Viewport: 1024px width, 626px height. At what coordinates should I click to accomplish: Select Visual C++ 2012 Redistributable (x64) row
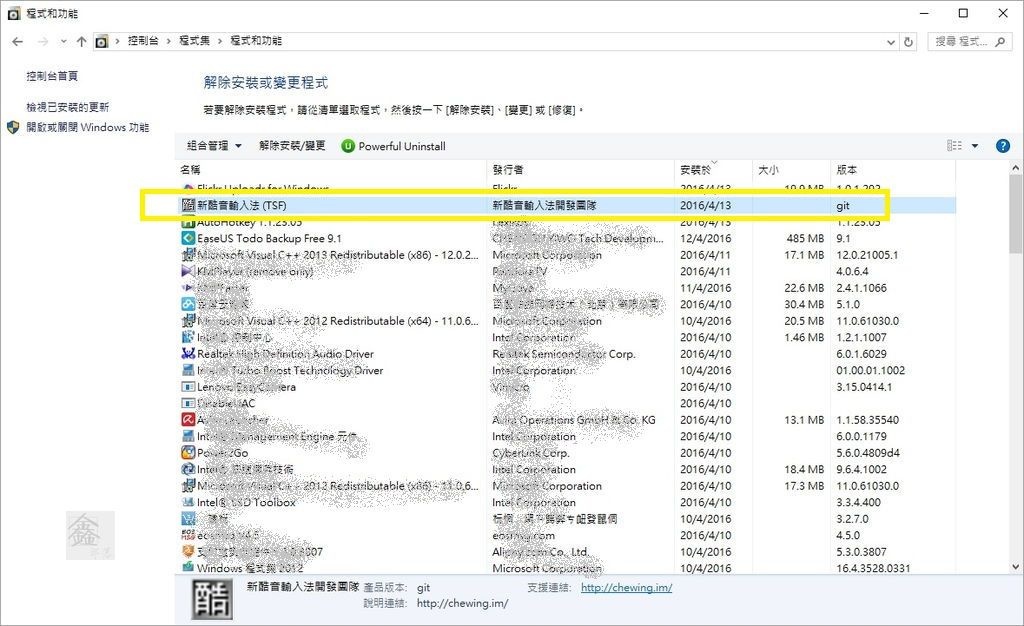pyautogui.click(x=566, y=321)
